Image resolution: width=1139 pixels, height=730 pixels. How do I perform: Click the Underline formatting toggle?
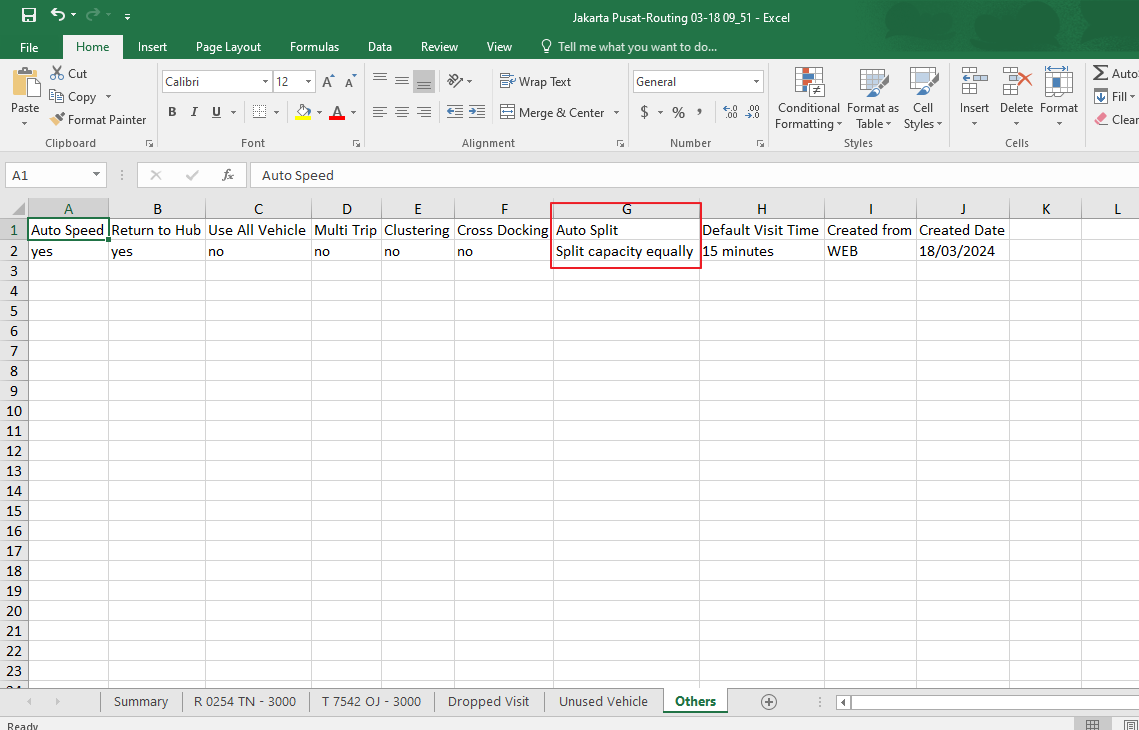215,112
